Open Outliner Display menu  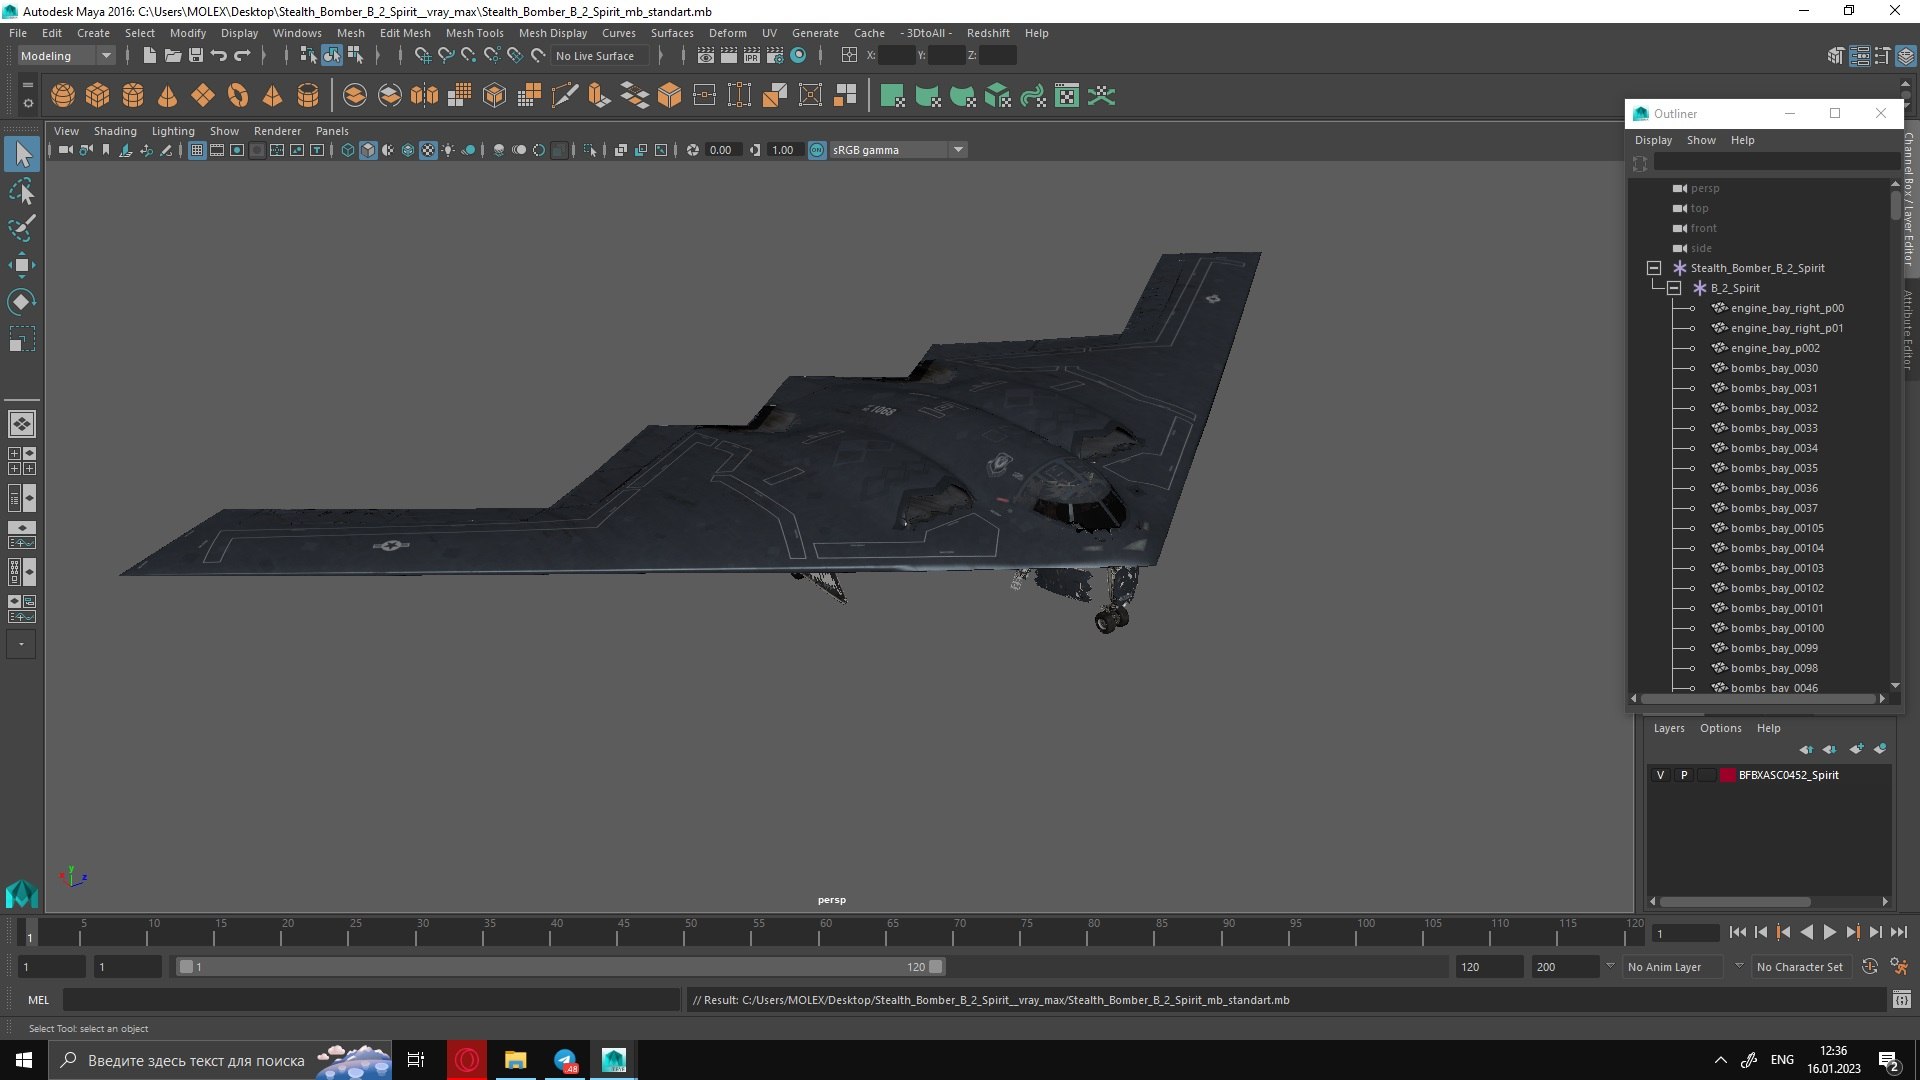point(1653,140)
